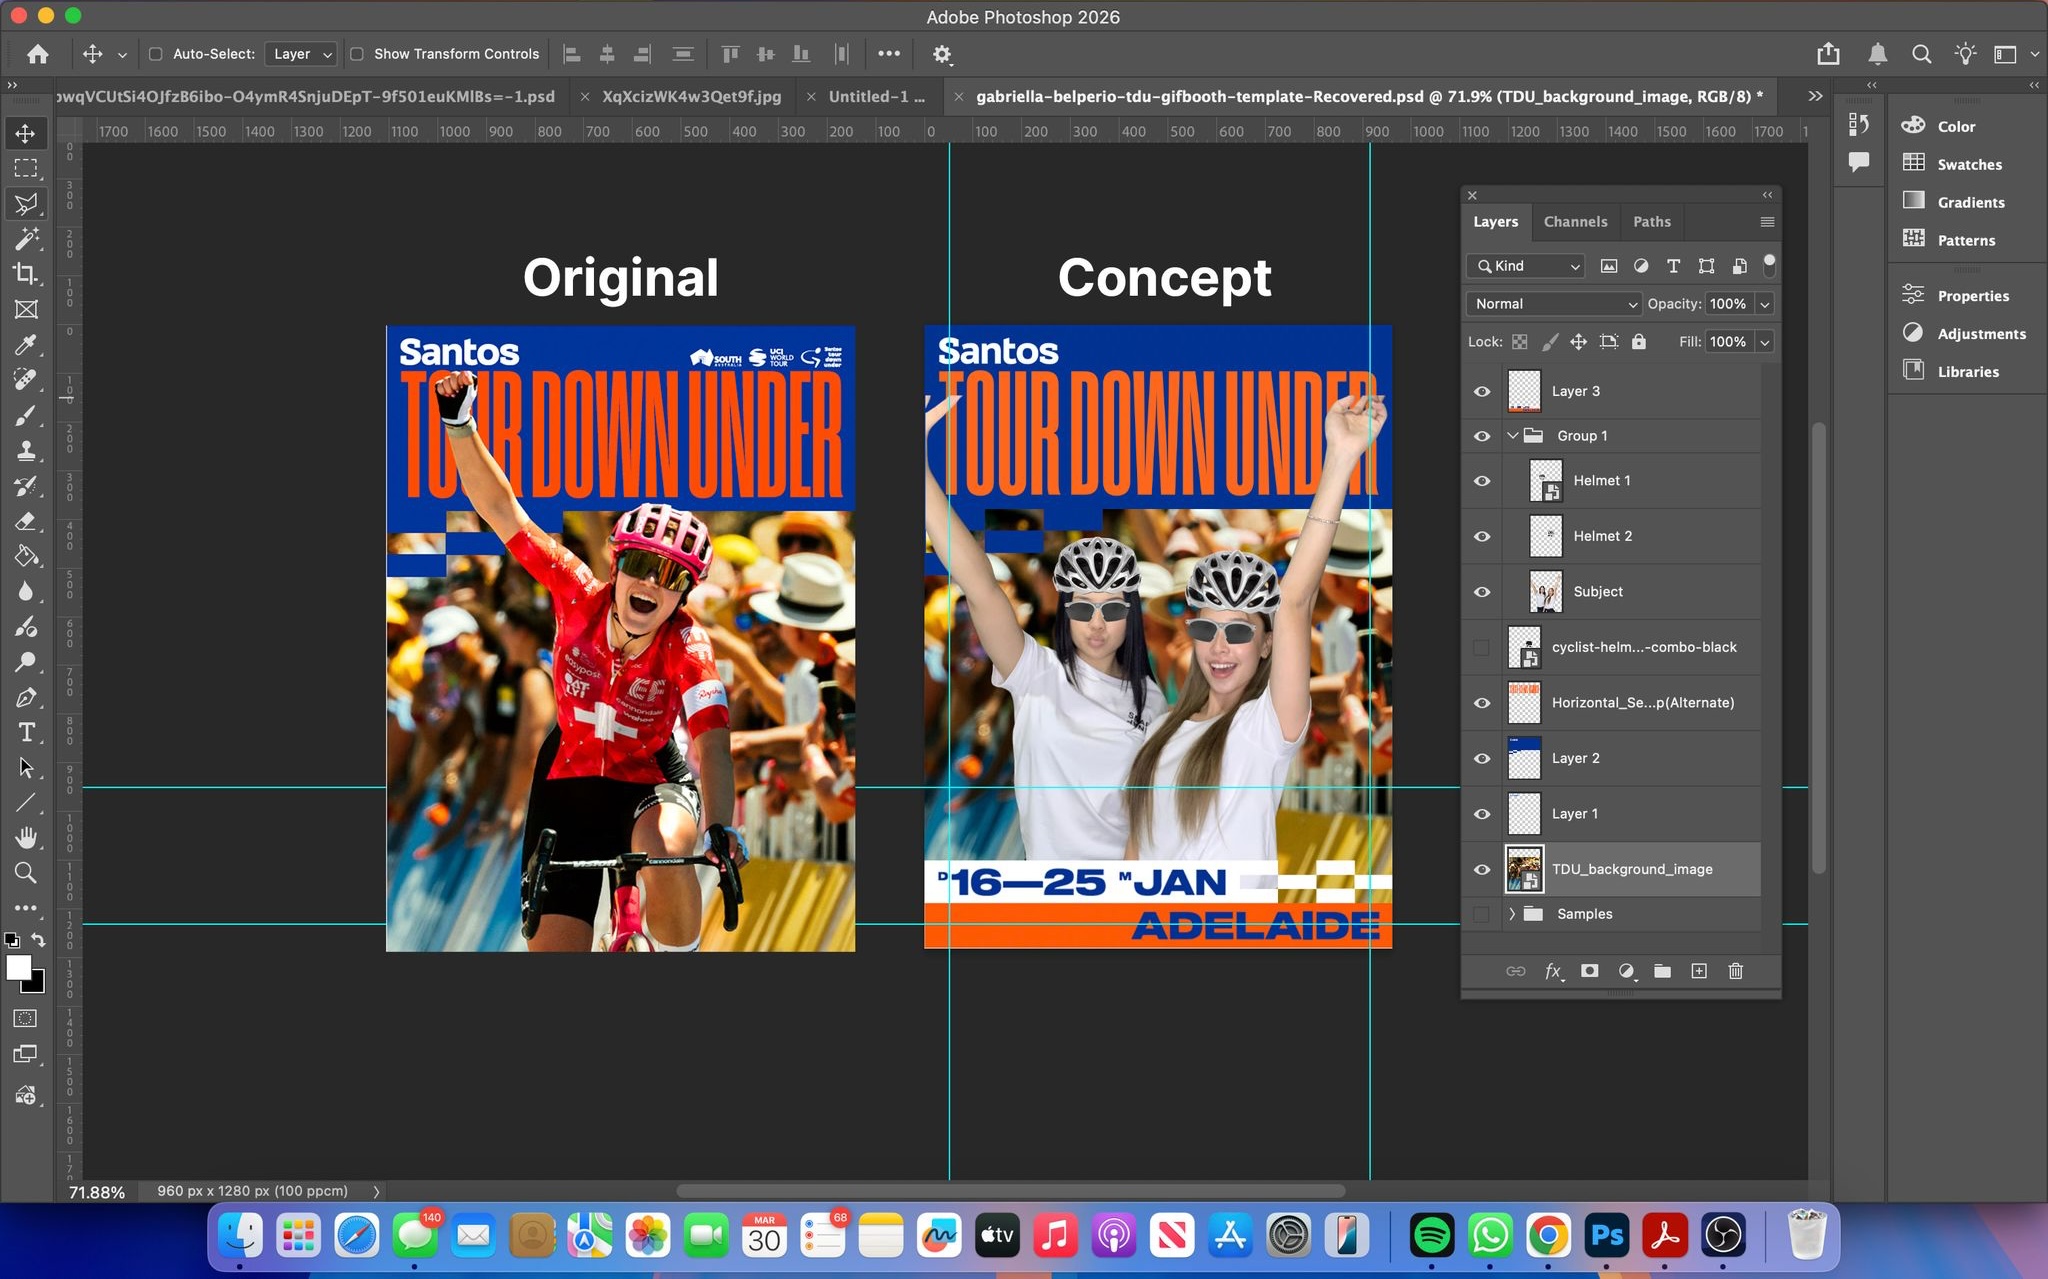The width and height of the screenshot is (2048, 1279).
Task: Select the Dodge tool
Action: [x=26, y=662]
